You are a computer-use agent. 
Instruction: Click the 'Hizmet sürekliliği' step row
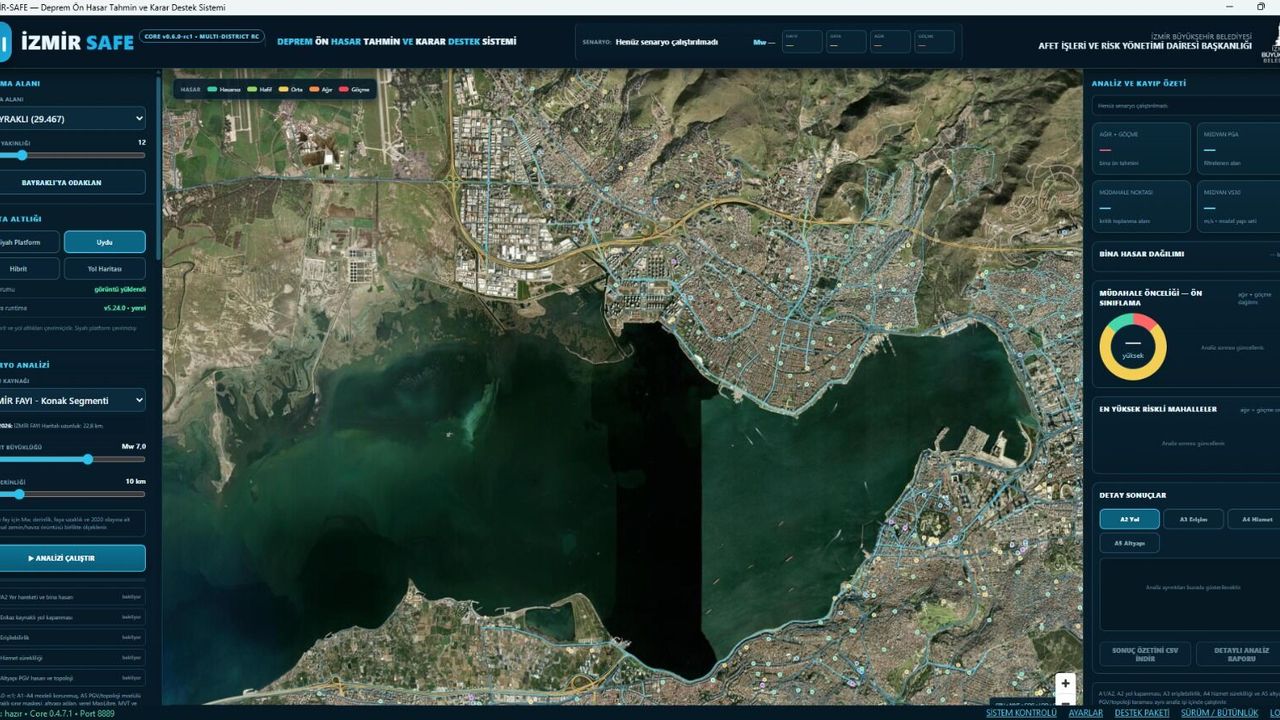72,657
